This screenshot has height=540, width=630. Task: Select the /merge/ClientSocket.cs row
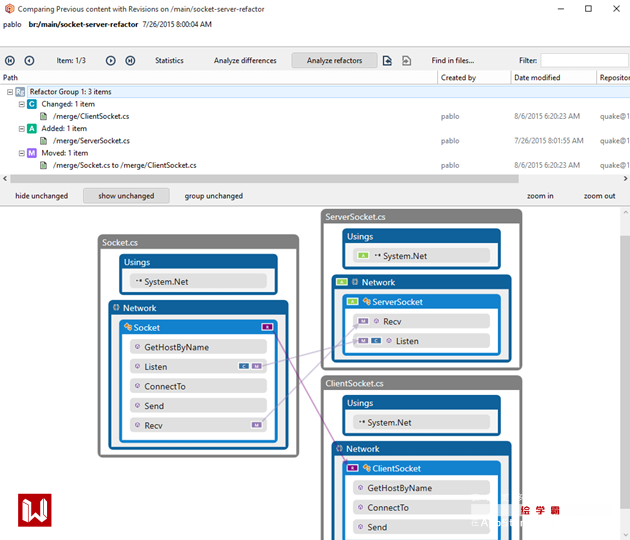coord(315,117)
